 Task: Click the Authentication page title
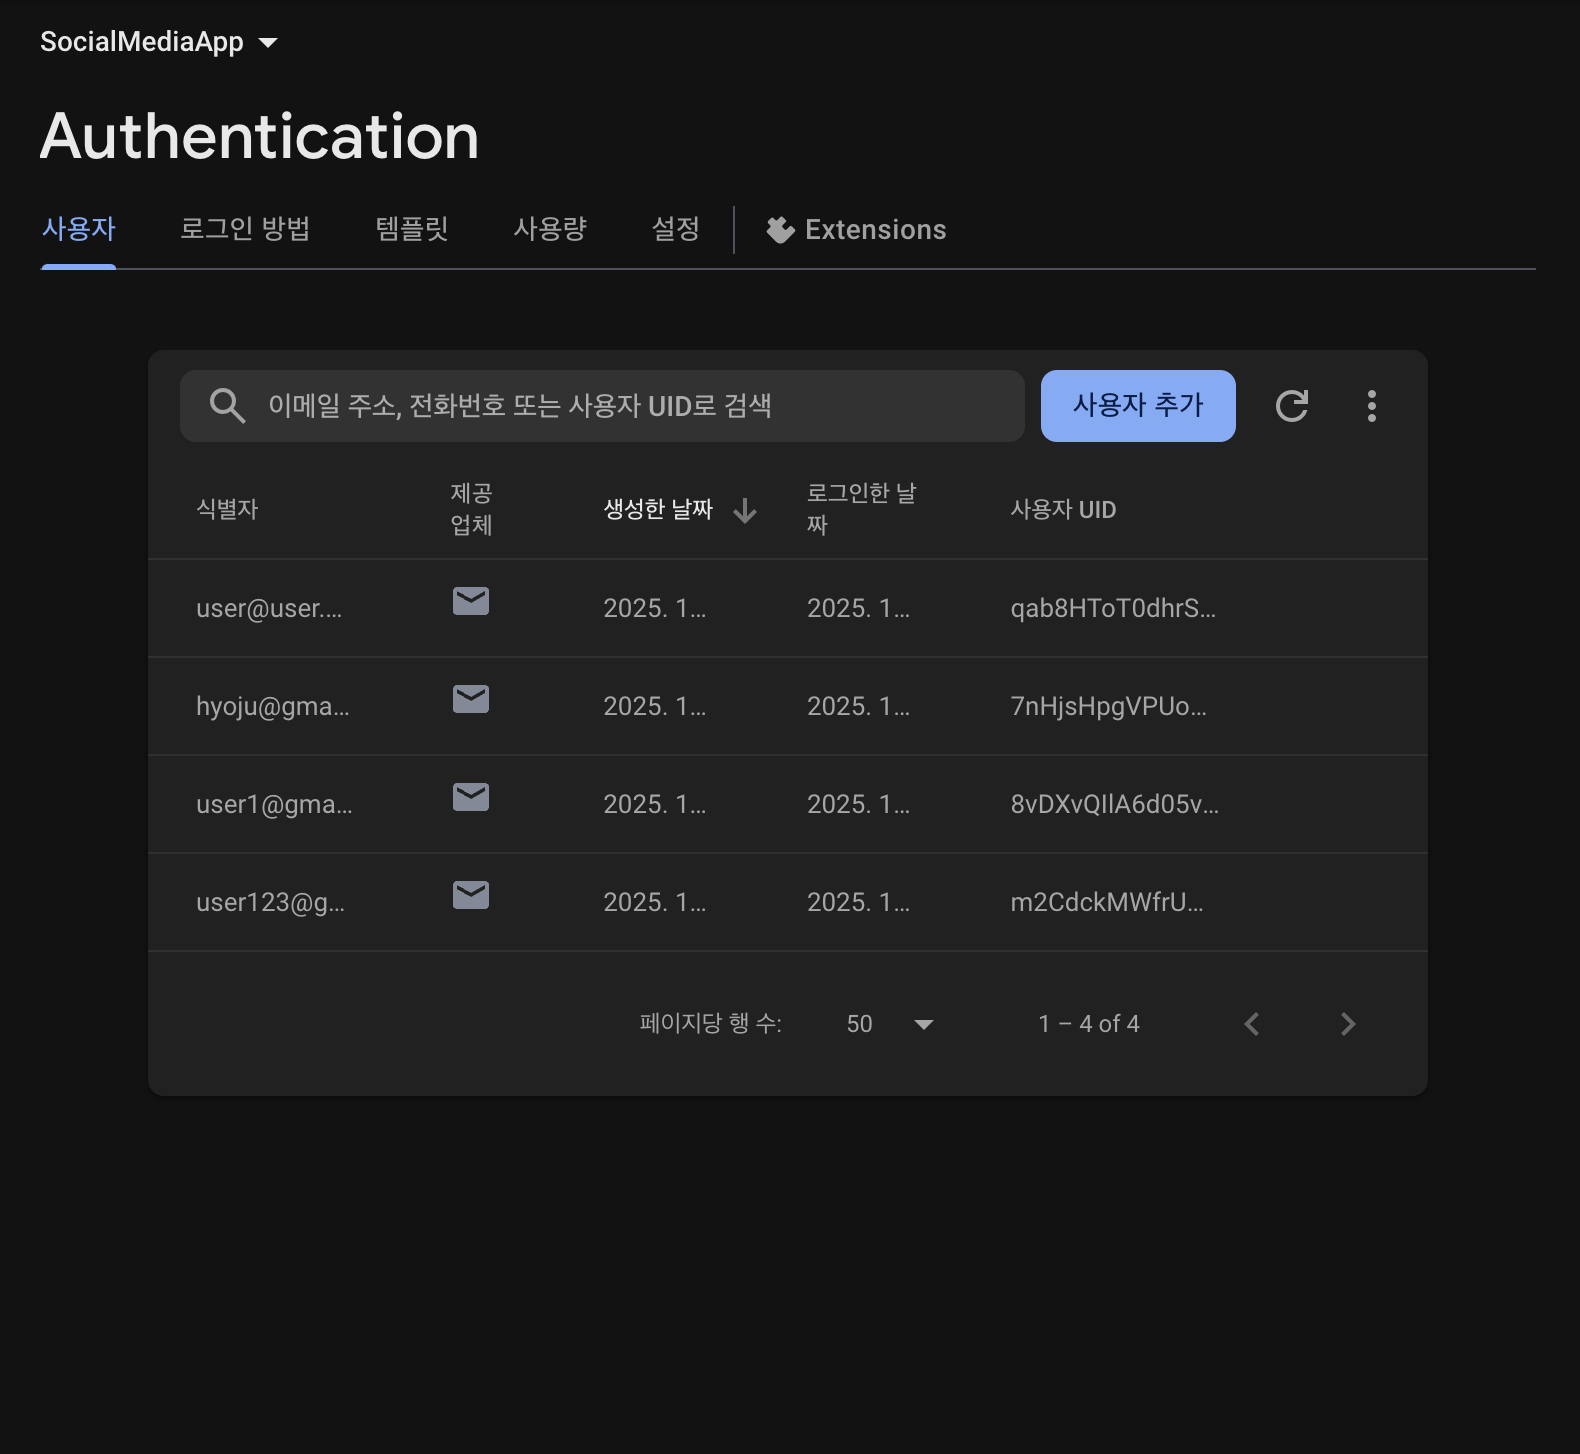260,136
